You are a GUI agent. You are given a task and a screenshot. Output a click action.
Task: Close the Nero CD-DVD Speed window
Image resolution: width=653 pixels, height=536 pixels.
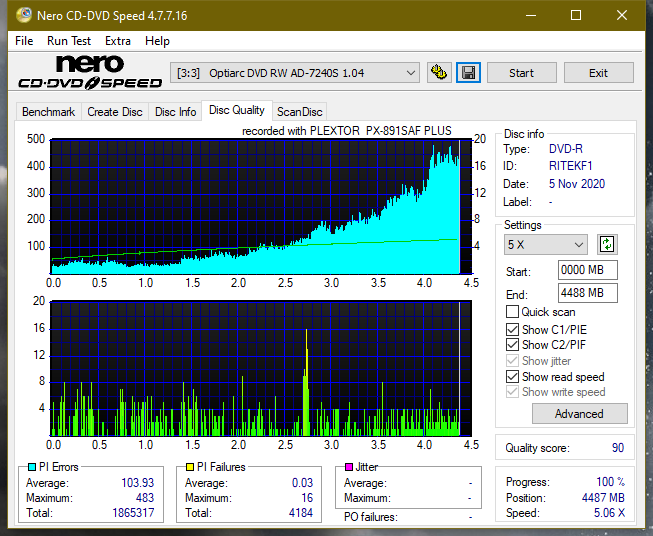(622, 15)
